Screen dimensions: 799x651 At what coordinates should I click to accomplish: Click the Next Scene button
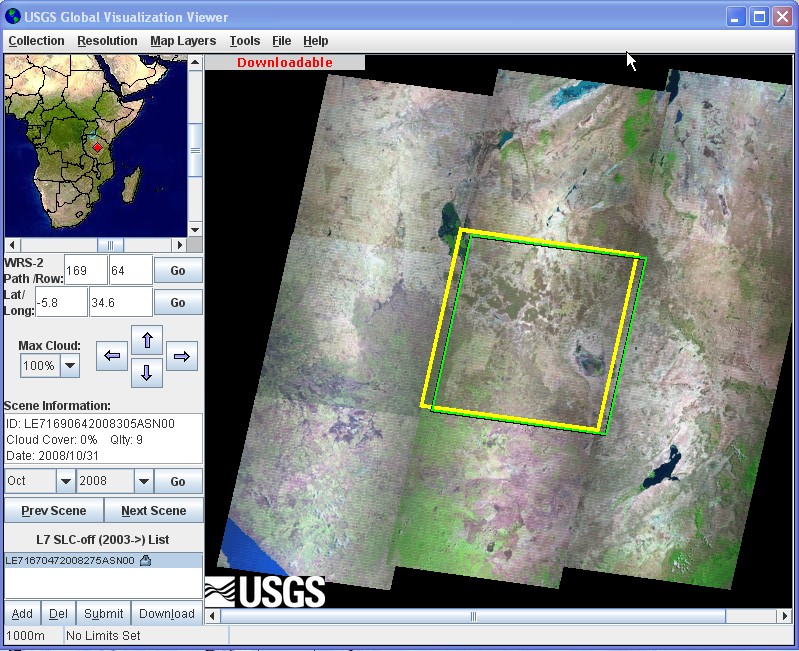(153, 510)
